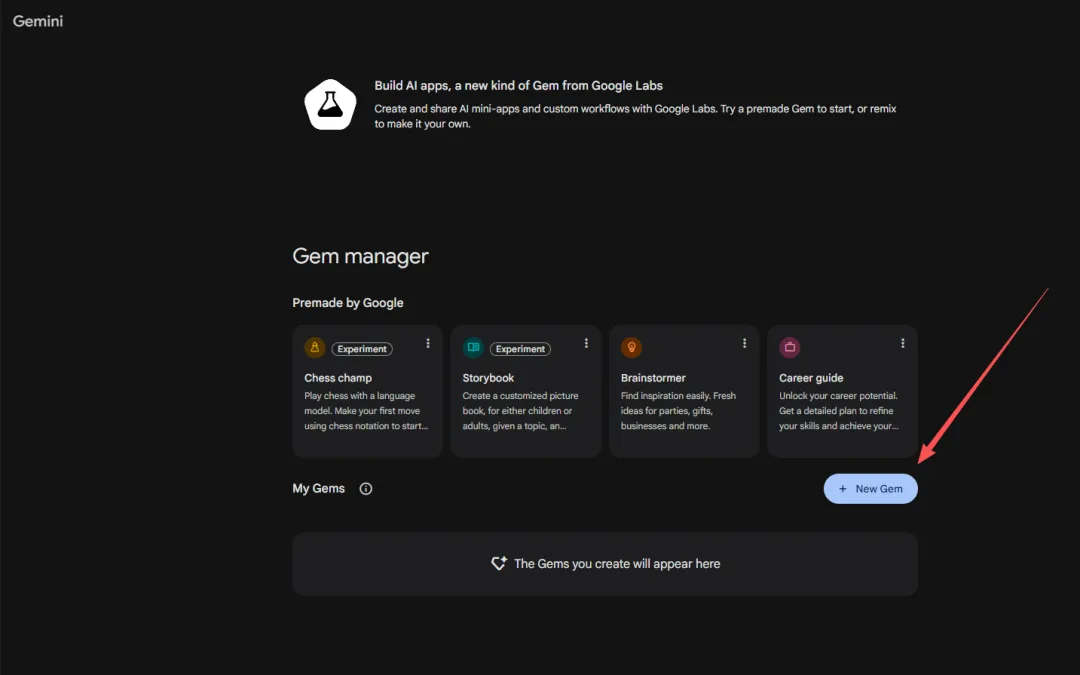Click the Brainstormer lightbulb icon
This screenshot has height=675, width=1080.
point(631,348)
